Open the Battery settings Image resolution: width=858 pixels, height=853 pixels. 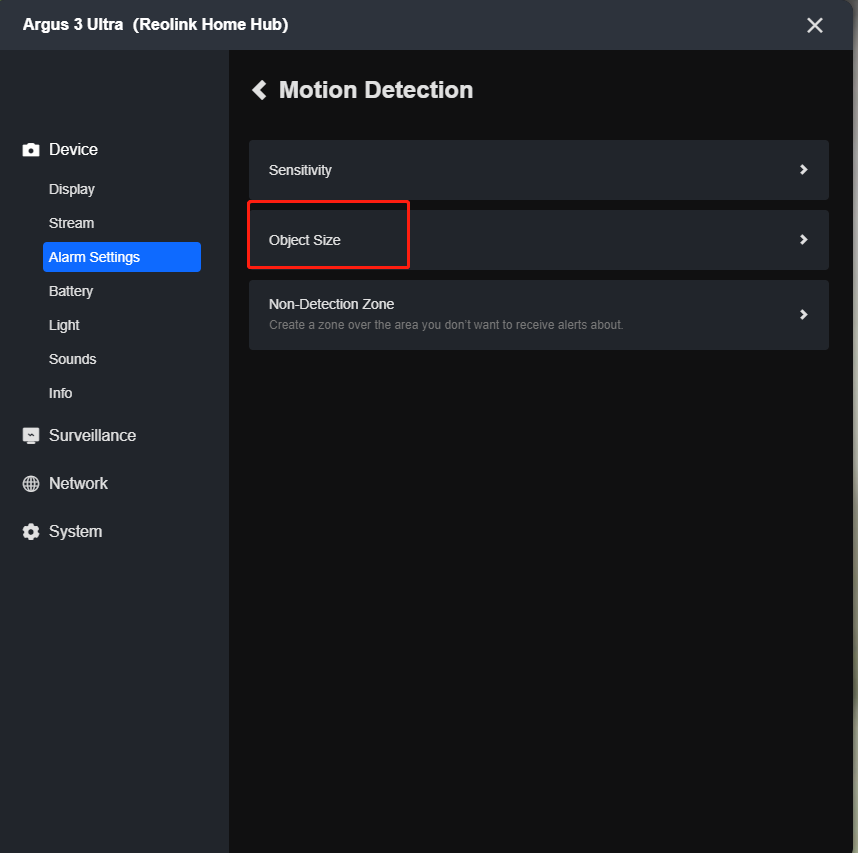(71, 291)
